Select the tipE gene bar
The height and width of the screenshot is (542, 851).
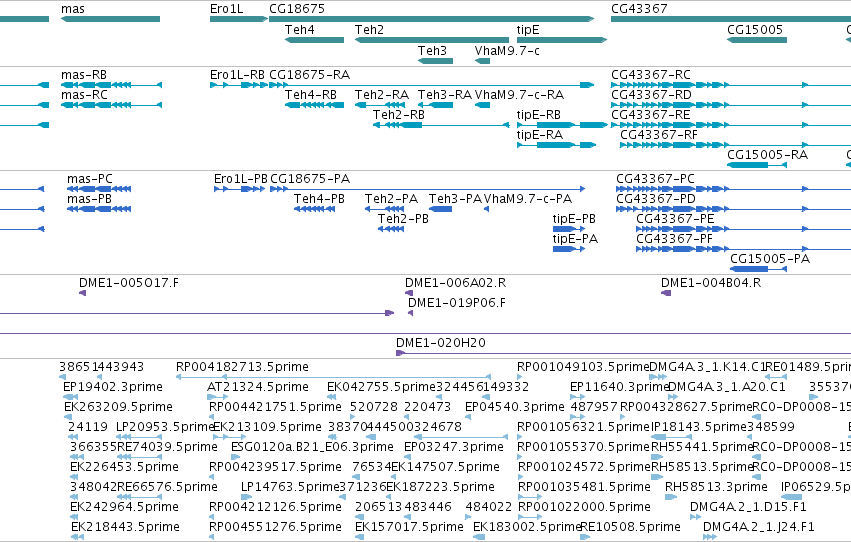tap(562, 40)
